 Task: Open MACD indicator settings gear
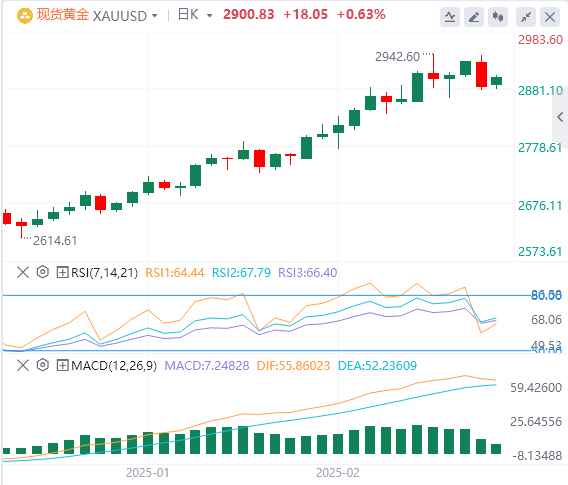click(x=43, y=365)
